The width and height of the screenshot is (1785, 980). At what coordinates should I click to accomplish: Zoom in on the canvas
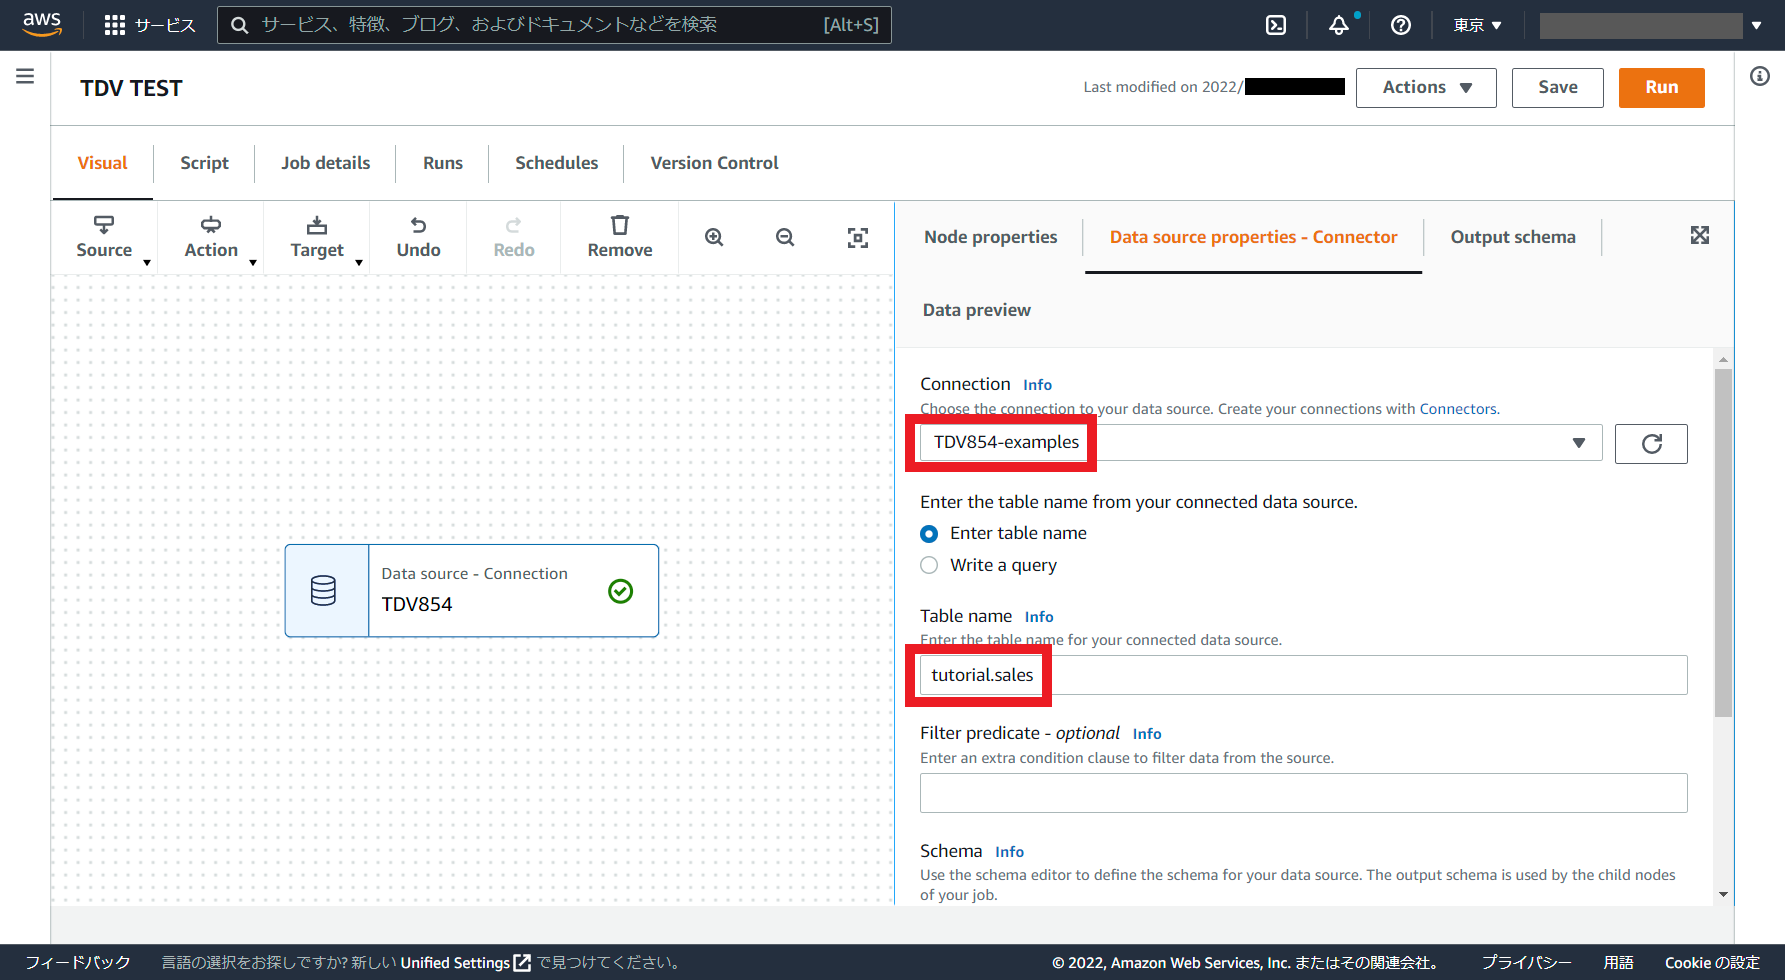(714, 237)
